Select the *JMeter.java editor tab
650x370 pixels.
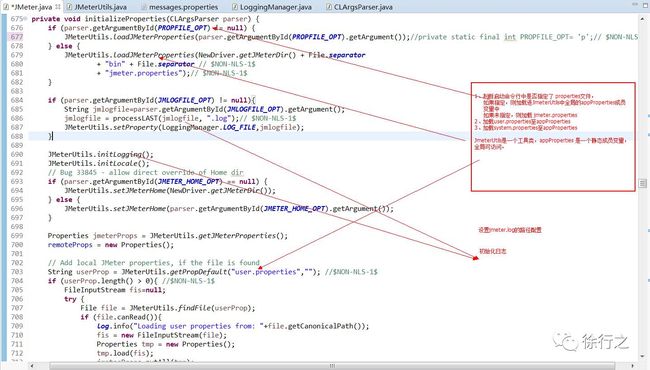31,7
